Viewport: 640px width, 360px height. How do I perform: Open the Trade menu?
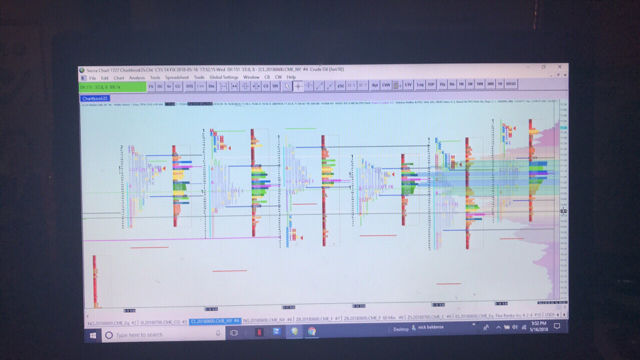[199, 77]
